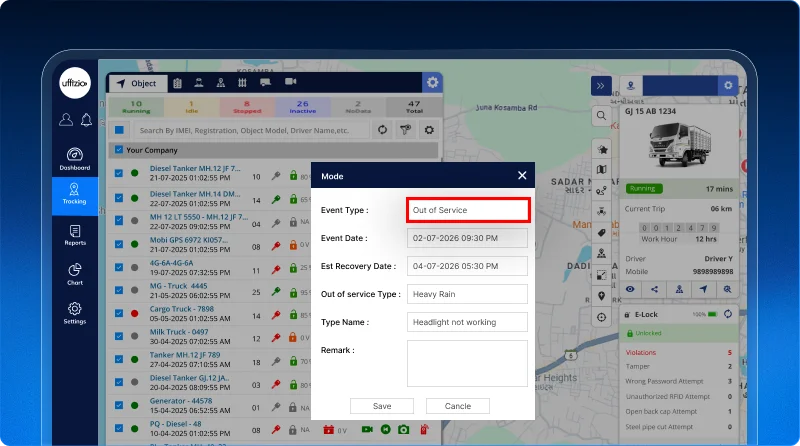Click green camera icon in PQ - Diesel row
The height and width of the screenshot is (446, 800).
click(x=403, y=430)
